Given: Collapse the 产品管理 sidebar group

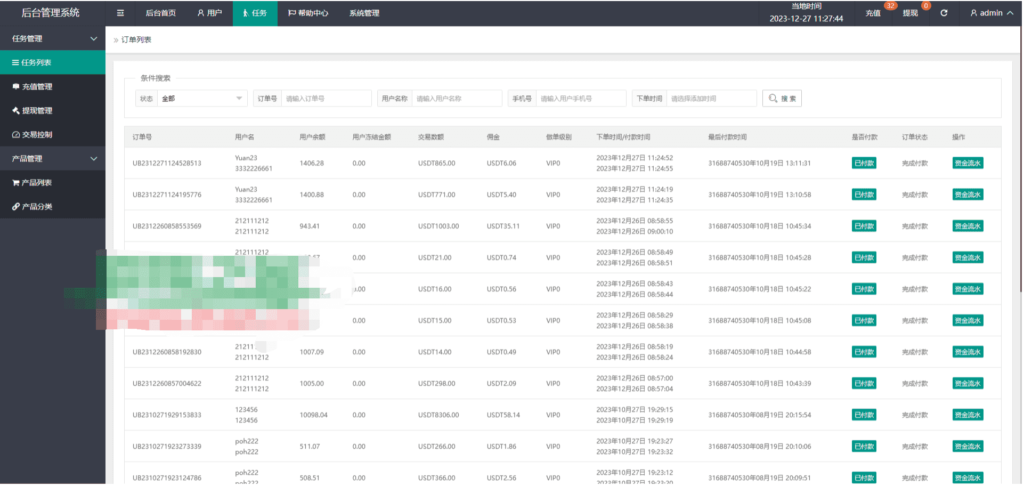Looking at the screenshot, I should pyautogui.click(x=52, y=159).
